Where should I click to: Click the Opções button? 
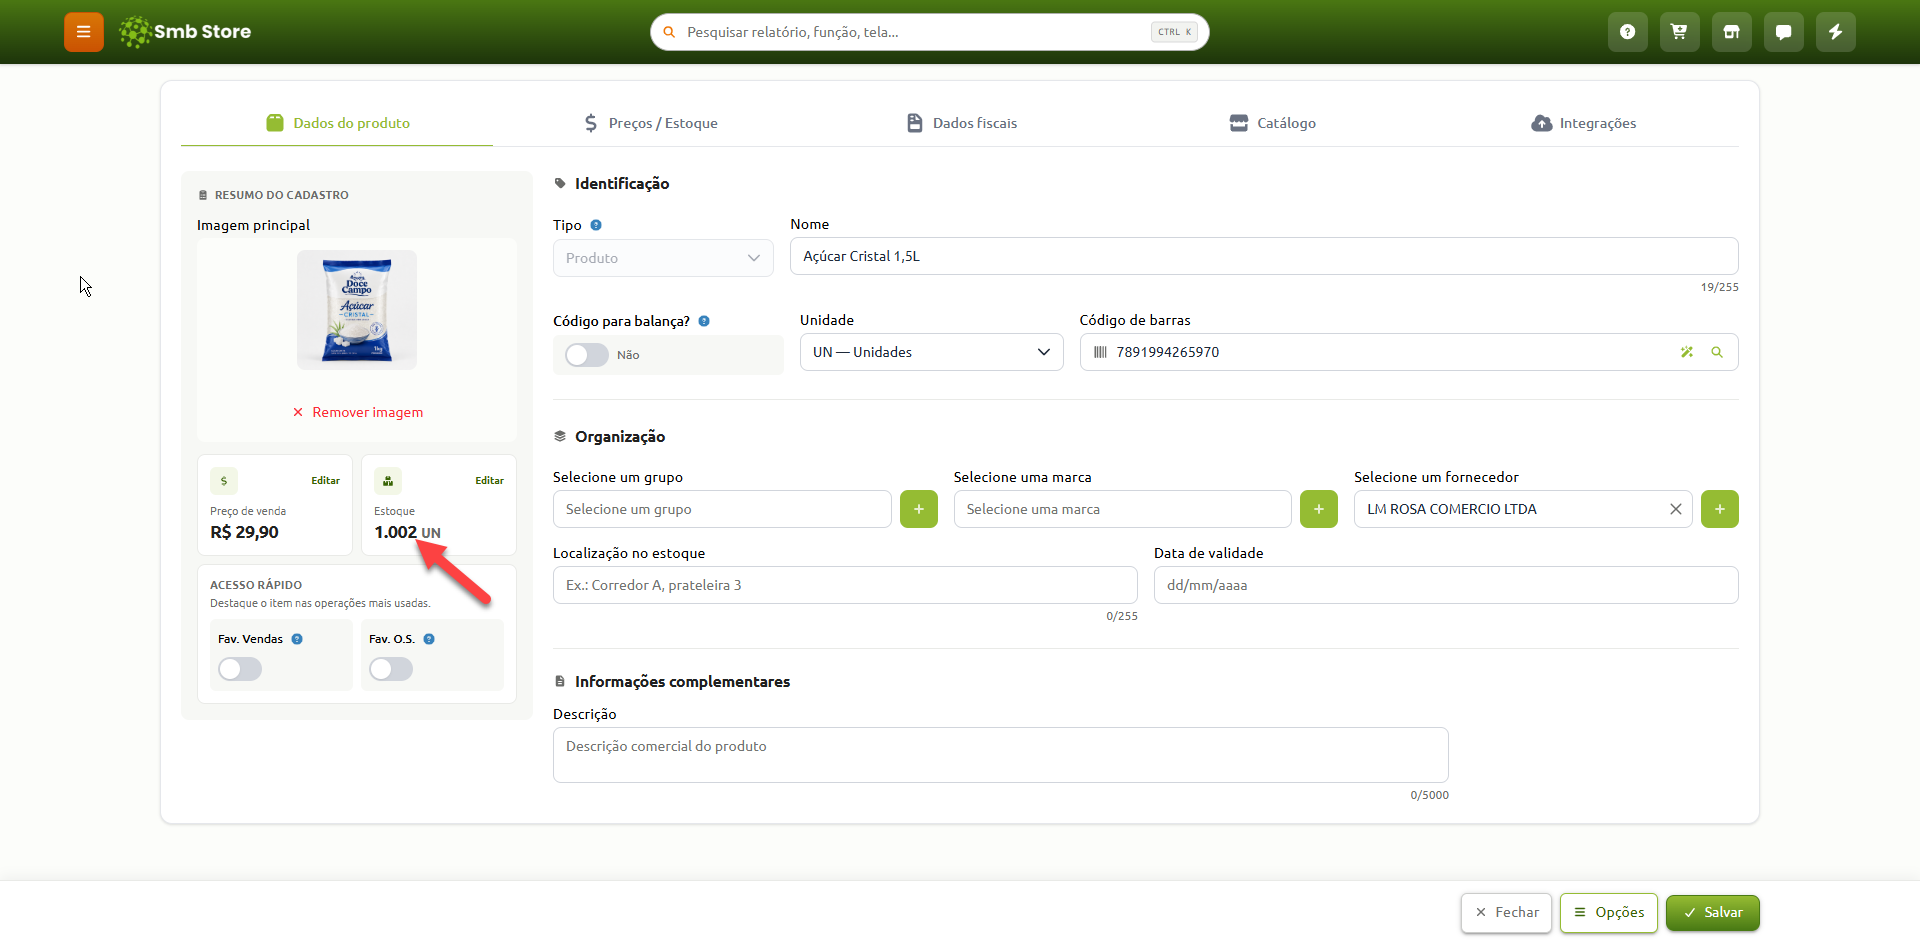coord(1609,913)
